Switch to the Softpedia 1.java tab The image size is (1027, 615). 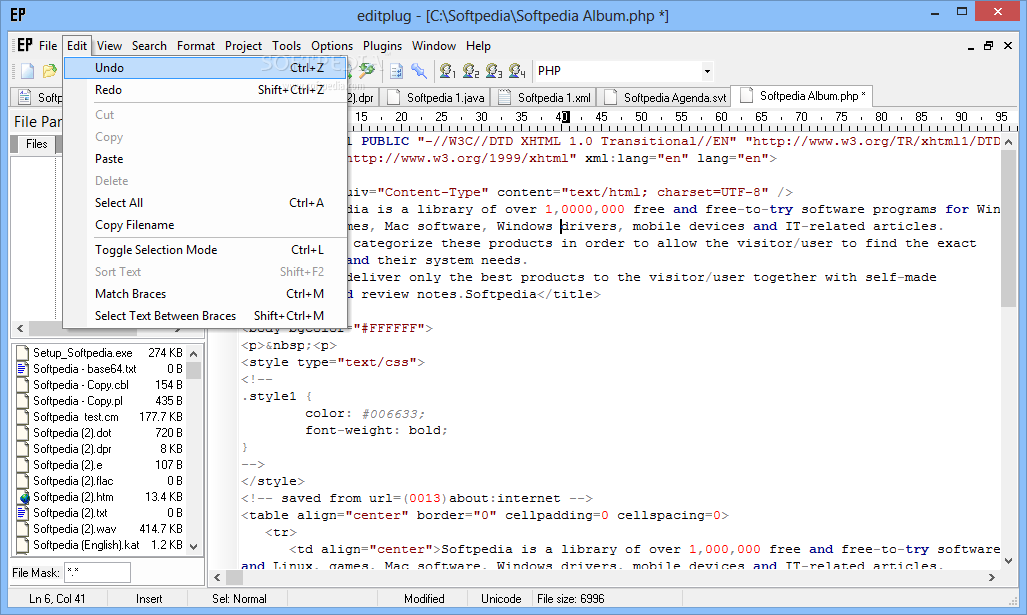pyautogui.click(x=436, y=98)
